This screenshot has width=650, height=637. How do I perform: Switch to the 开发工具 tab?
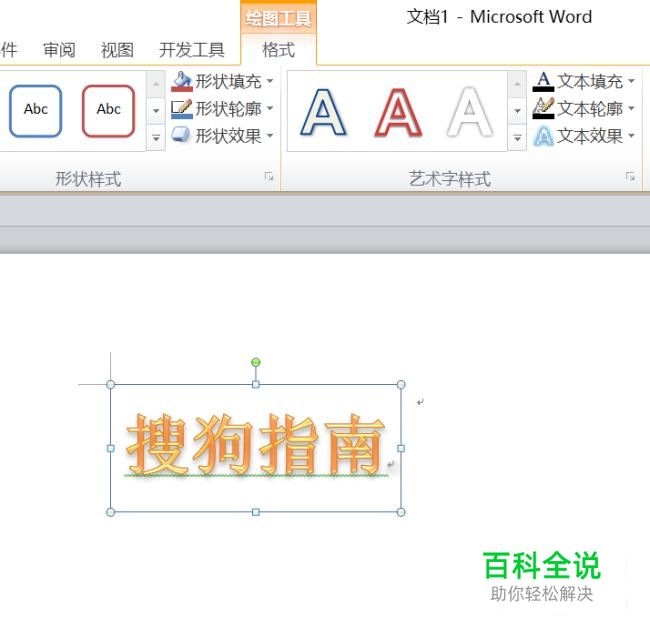pos(192,50)
